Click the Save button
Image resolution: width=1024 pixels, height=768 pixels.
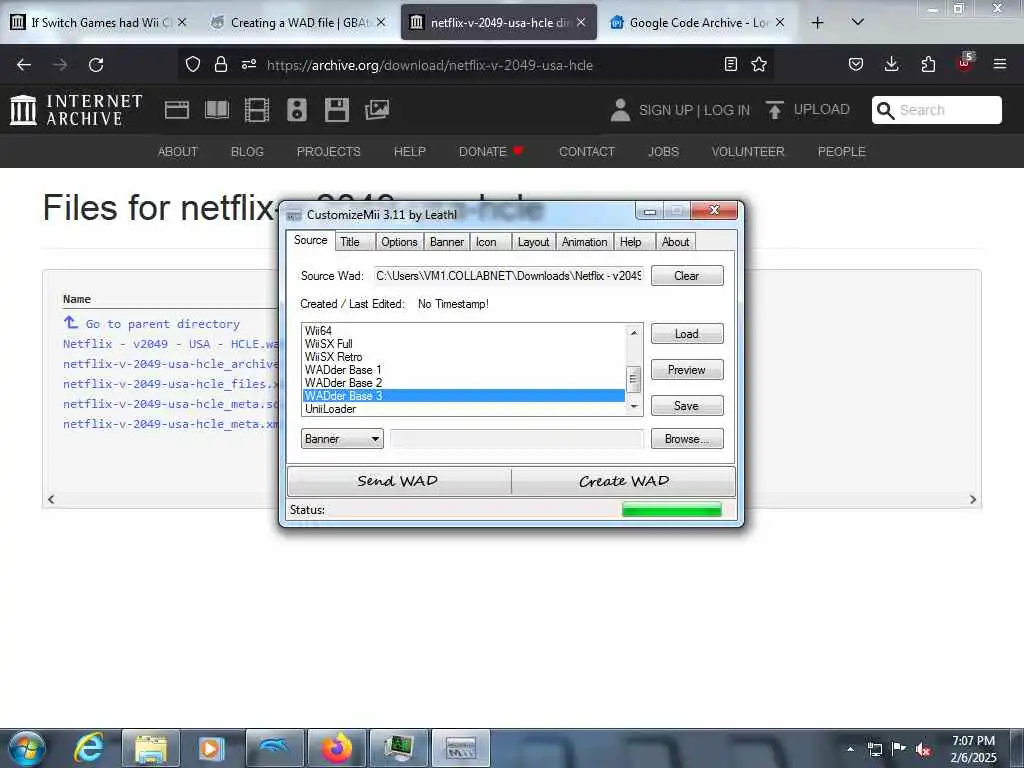(x=687, y=406)
